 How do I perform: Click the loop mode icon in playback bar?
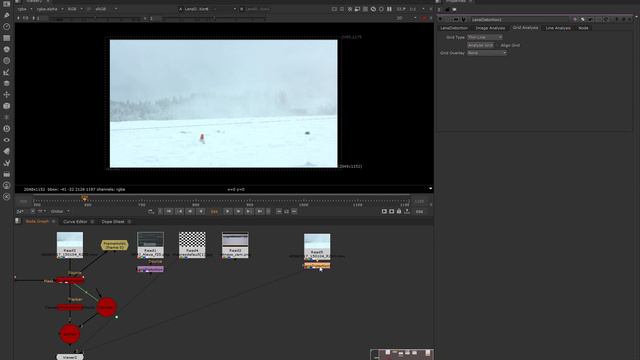pyautogui.click(x=151, y=211)
